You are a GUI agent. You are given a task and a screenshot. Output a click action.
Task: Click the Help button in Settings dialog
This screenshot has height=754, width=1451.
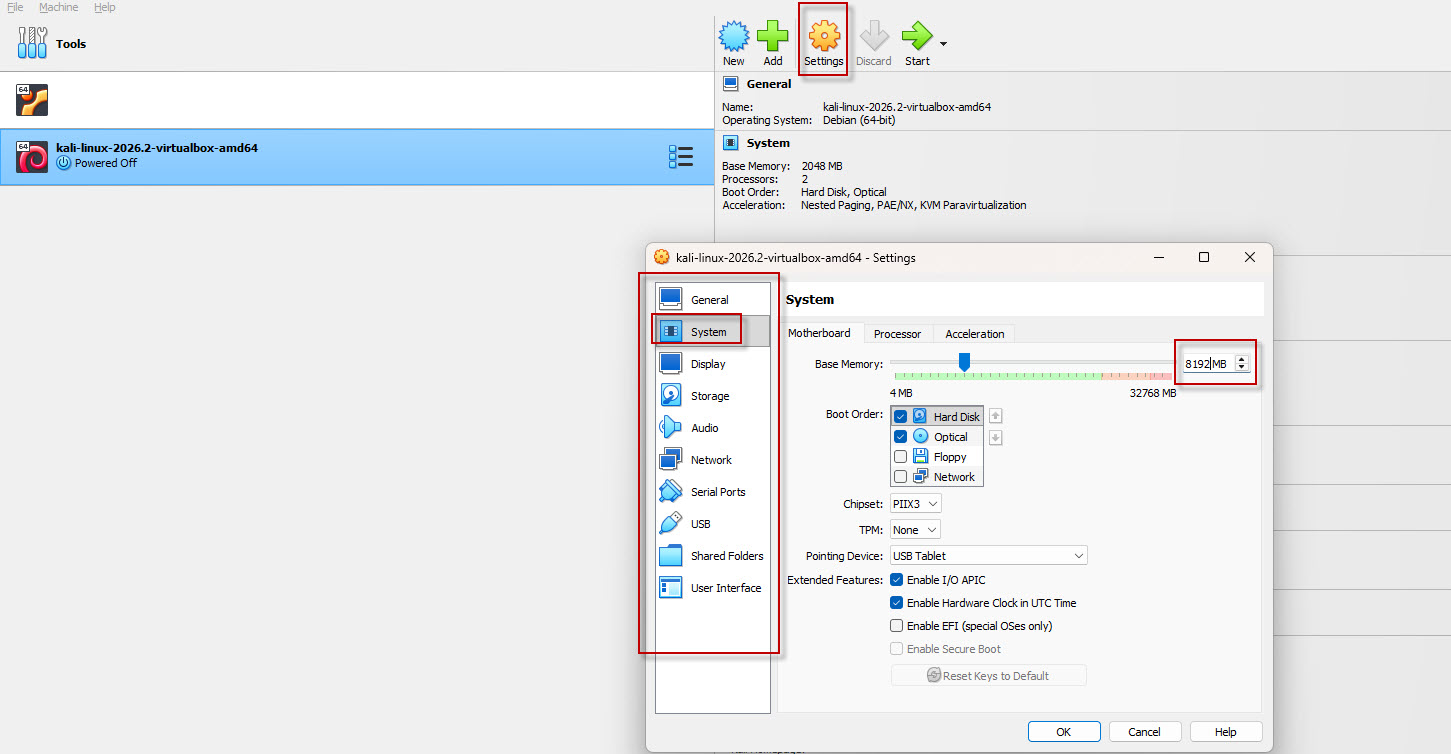coord(1226,732)
